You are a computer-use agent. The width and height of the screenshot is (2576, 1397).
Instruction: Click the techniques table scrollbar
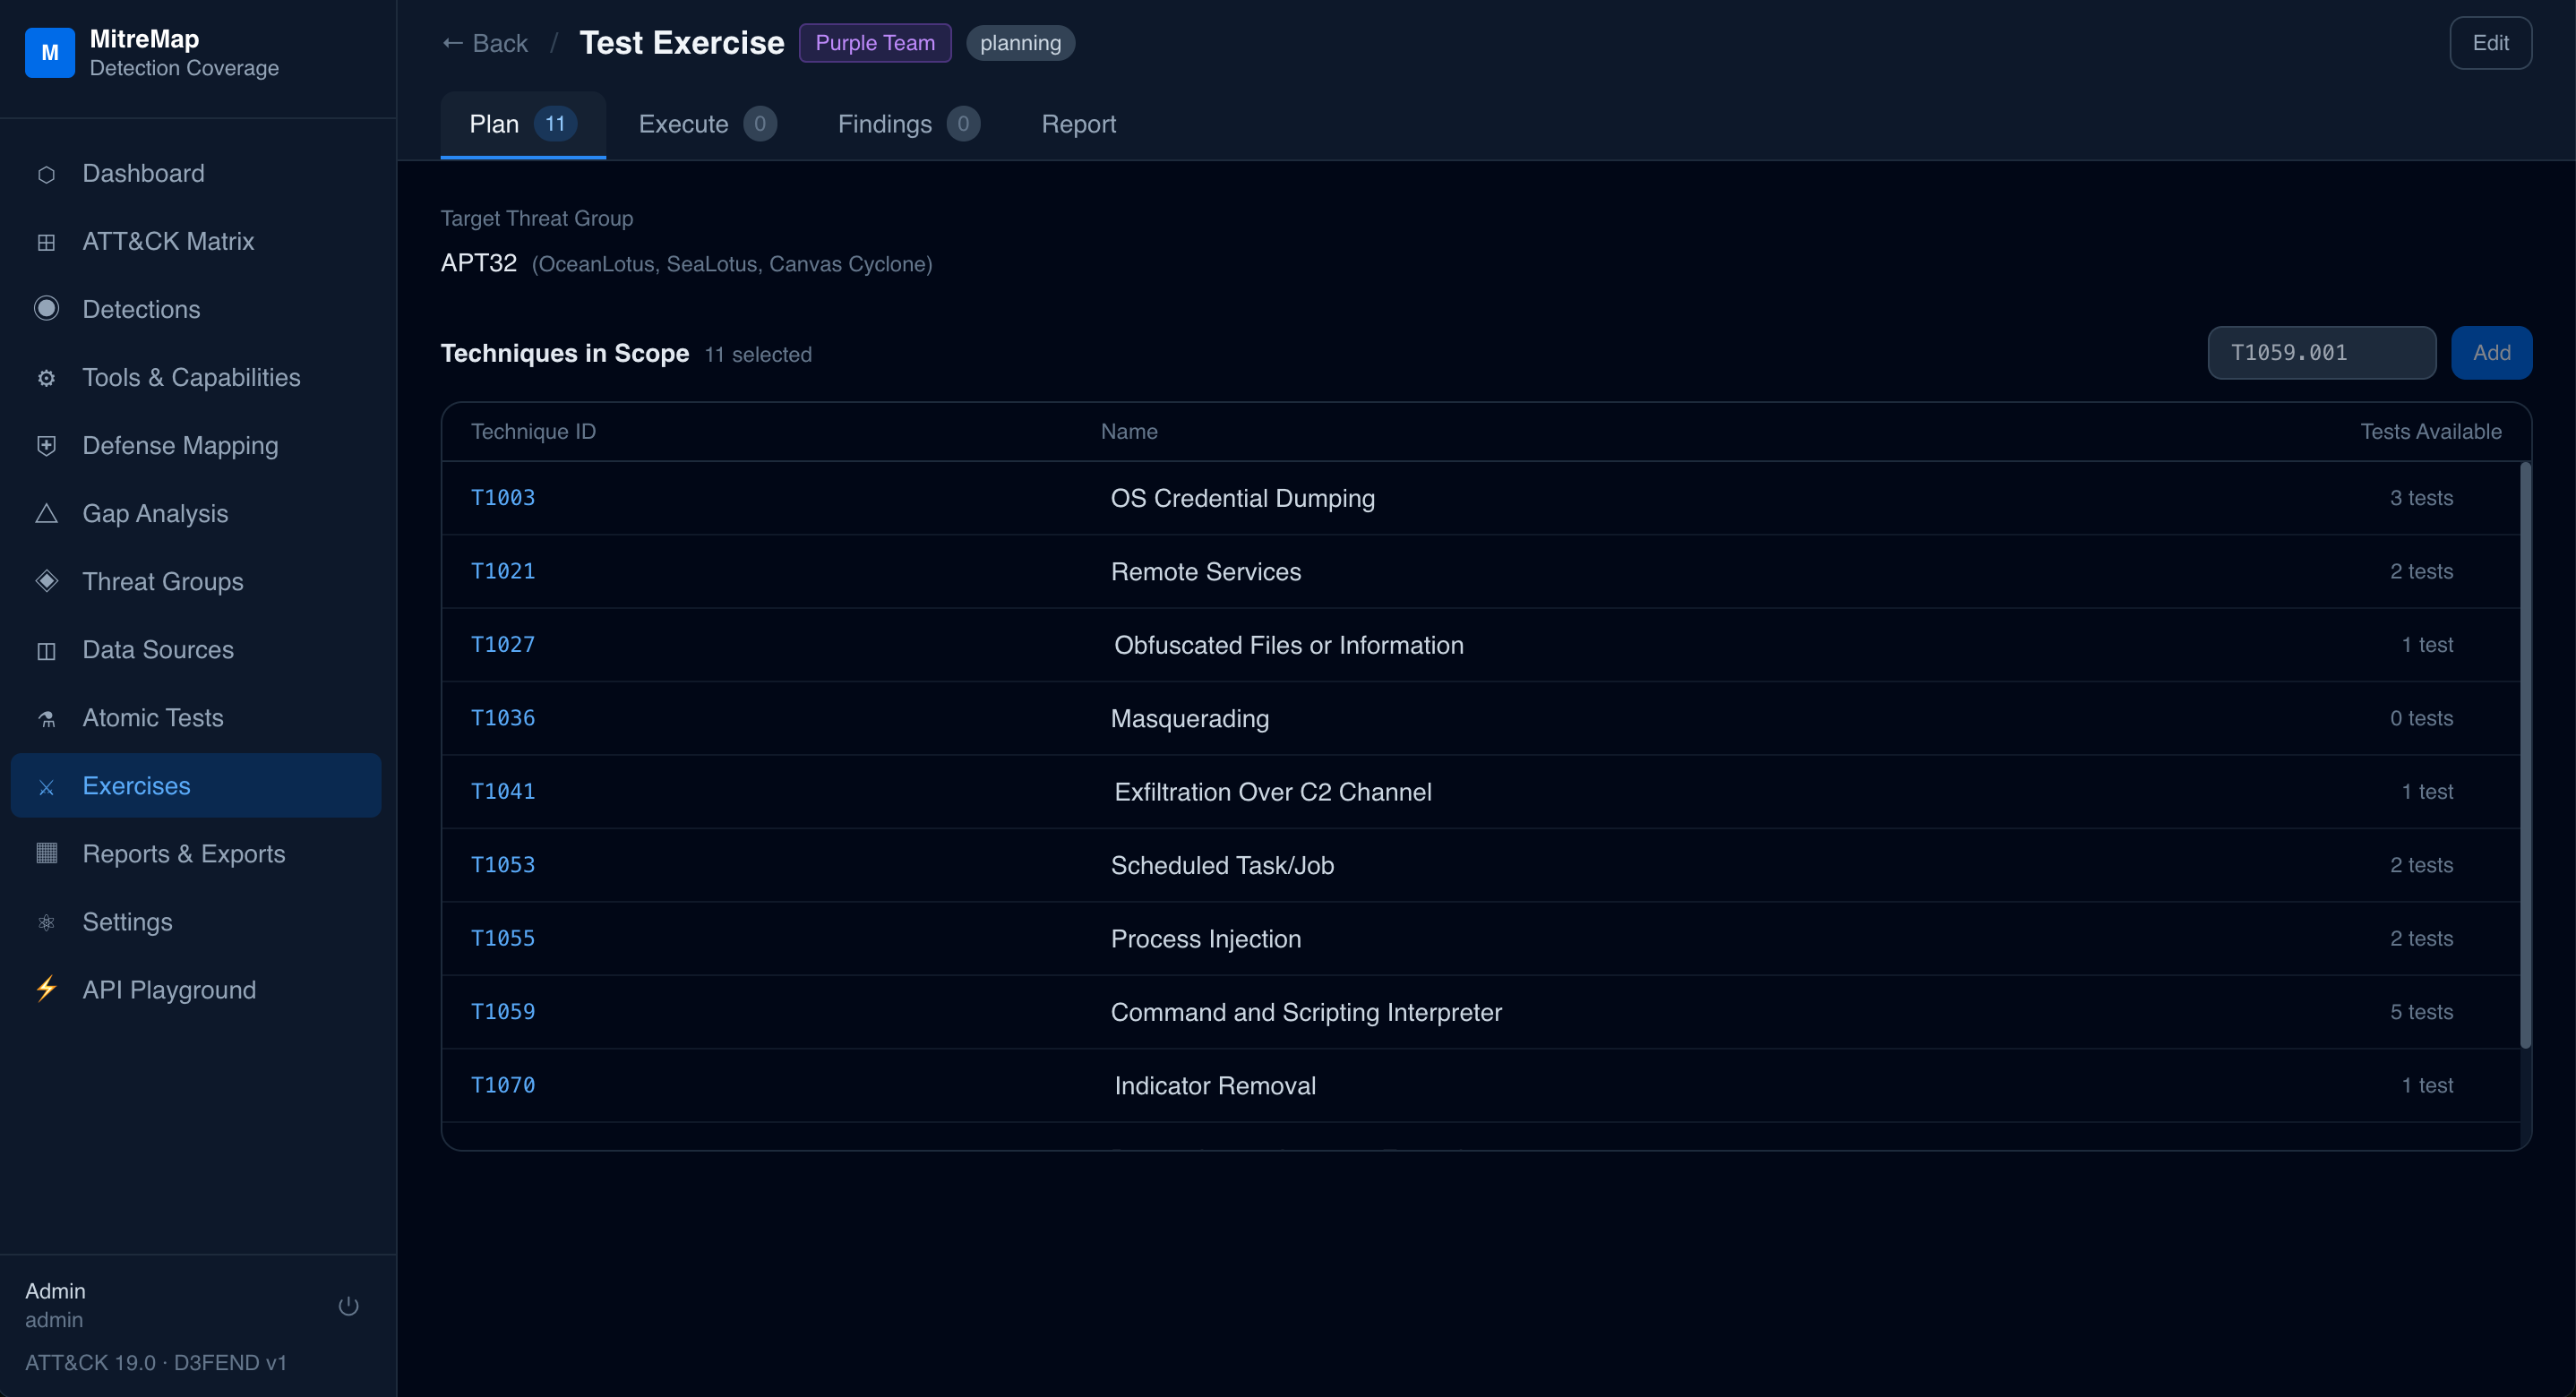[x=2525, y=755]
